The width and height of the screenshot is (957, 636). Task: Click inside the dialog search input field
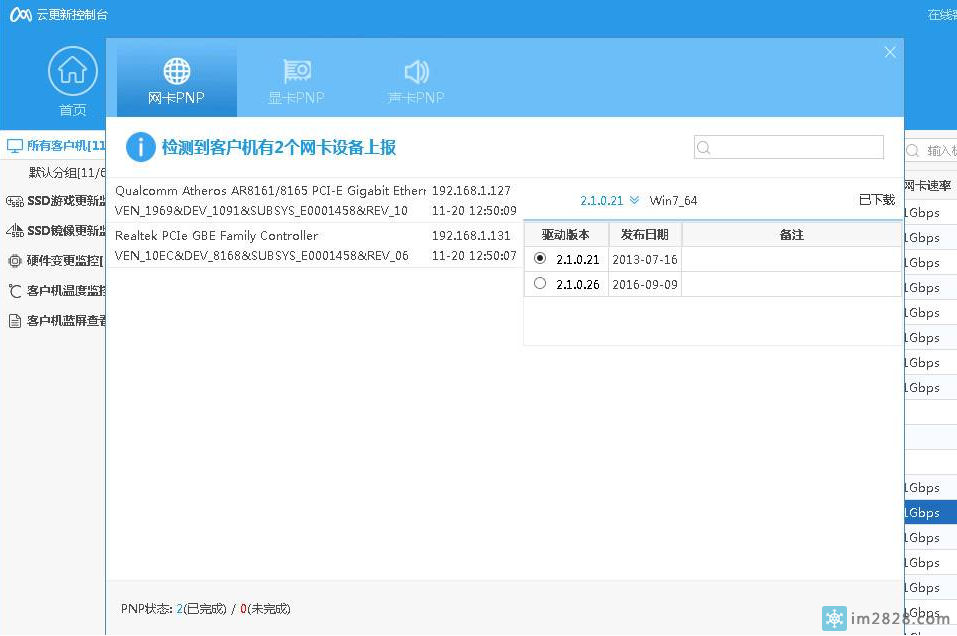(x=796, y=148)
